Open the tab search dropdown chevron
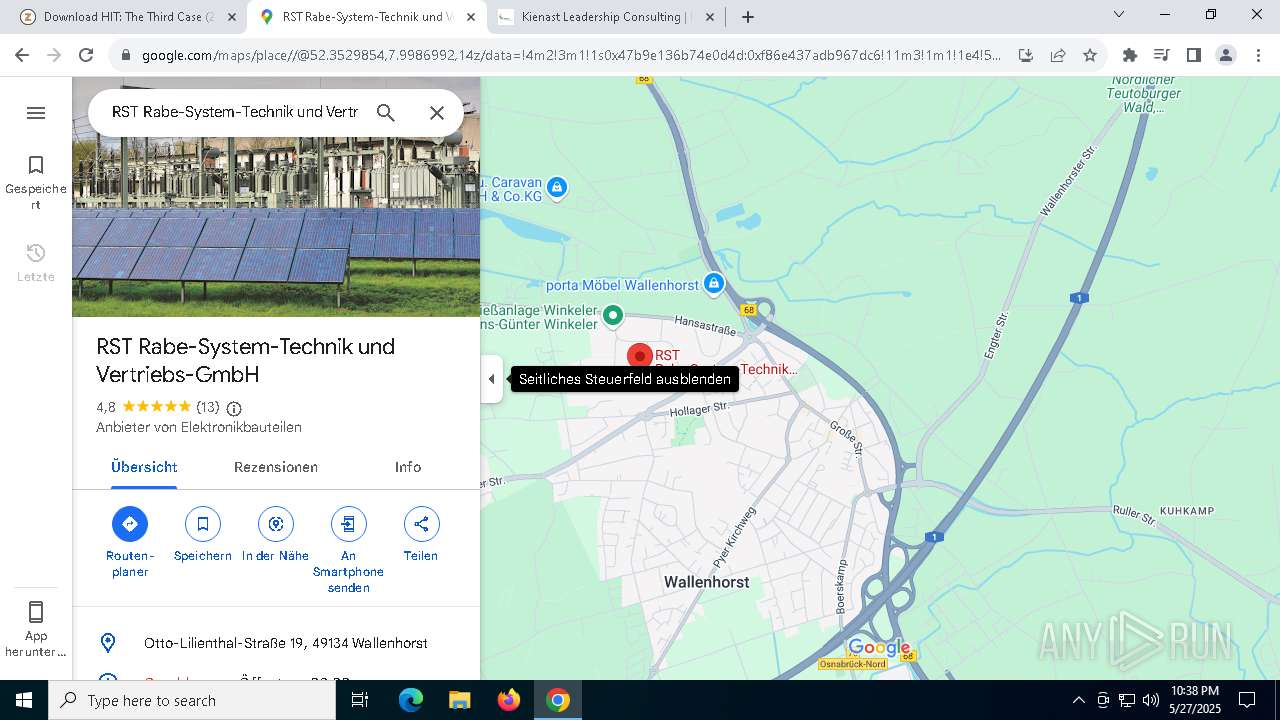Screen dimensions: 1280x720 pos(1119,15)
